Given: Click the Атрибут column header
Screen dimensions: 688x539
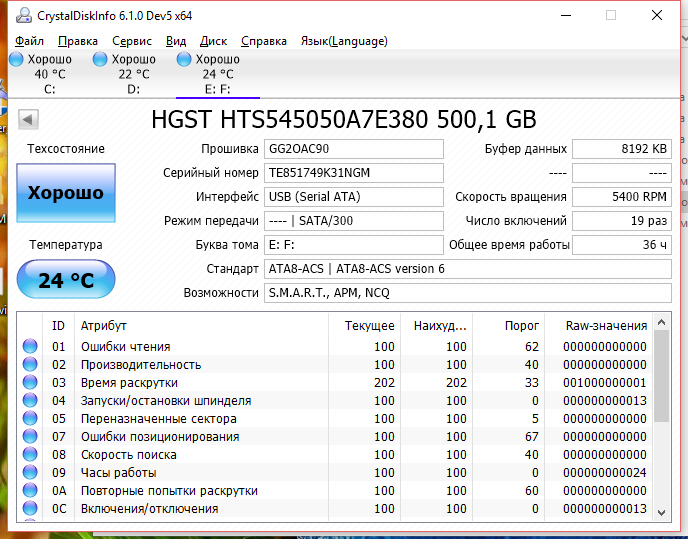Looking at the screenshot, I should pyautogui.click(x=201, y=326).
